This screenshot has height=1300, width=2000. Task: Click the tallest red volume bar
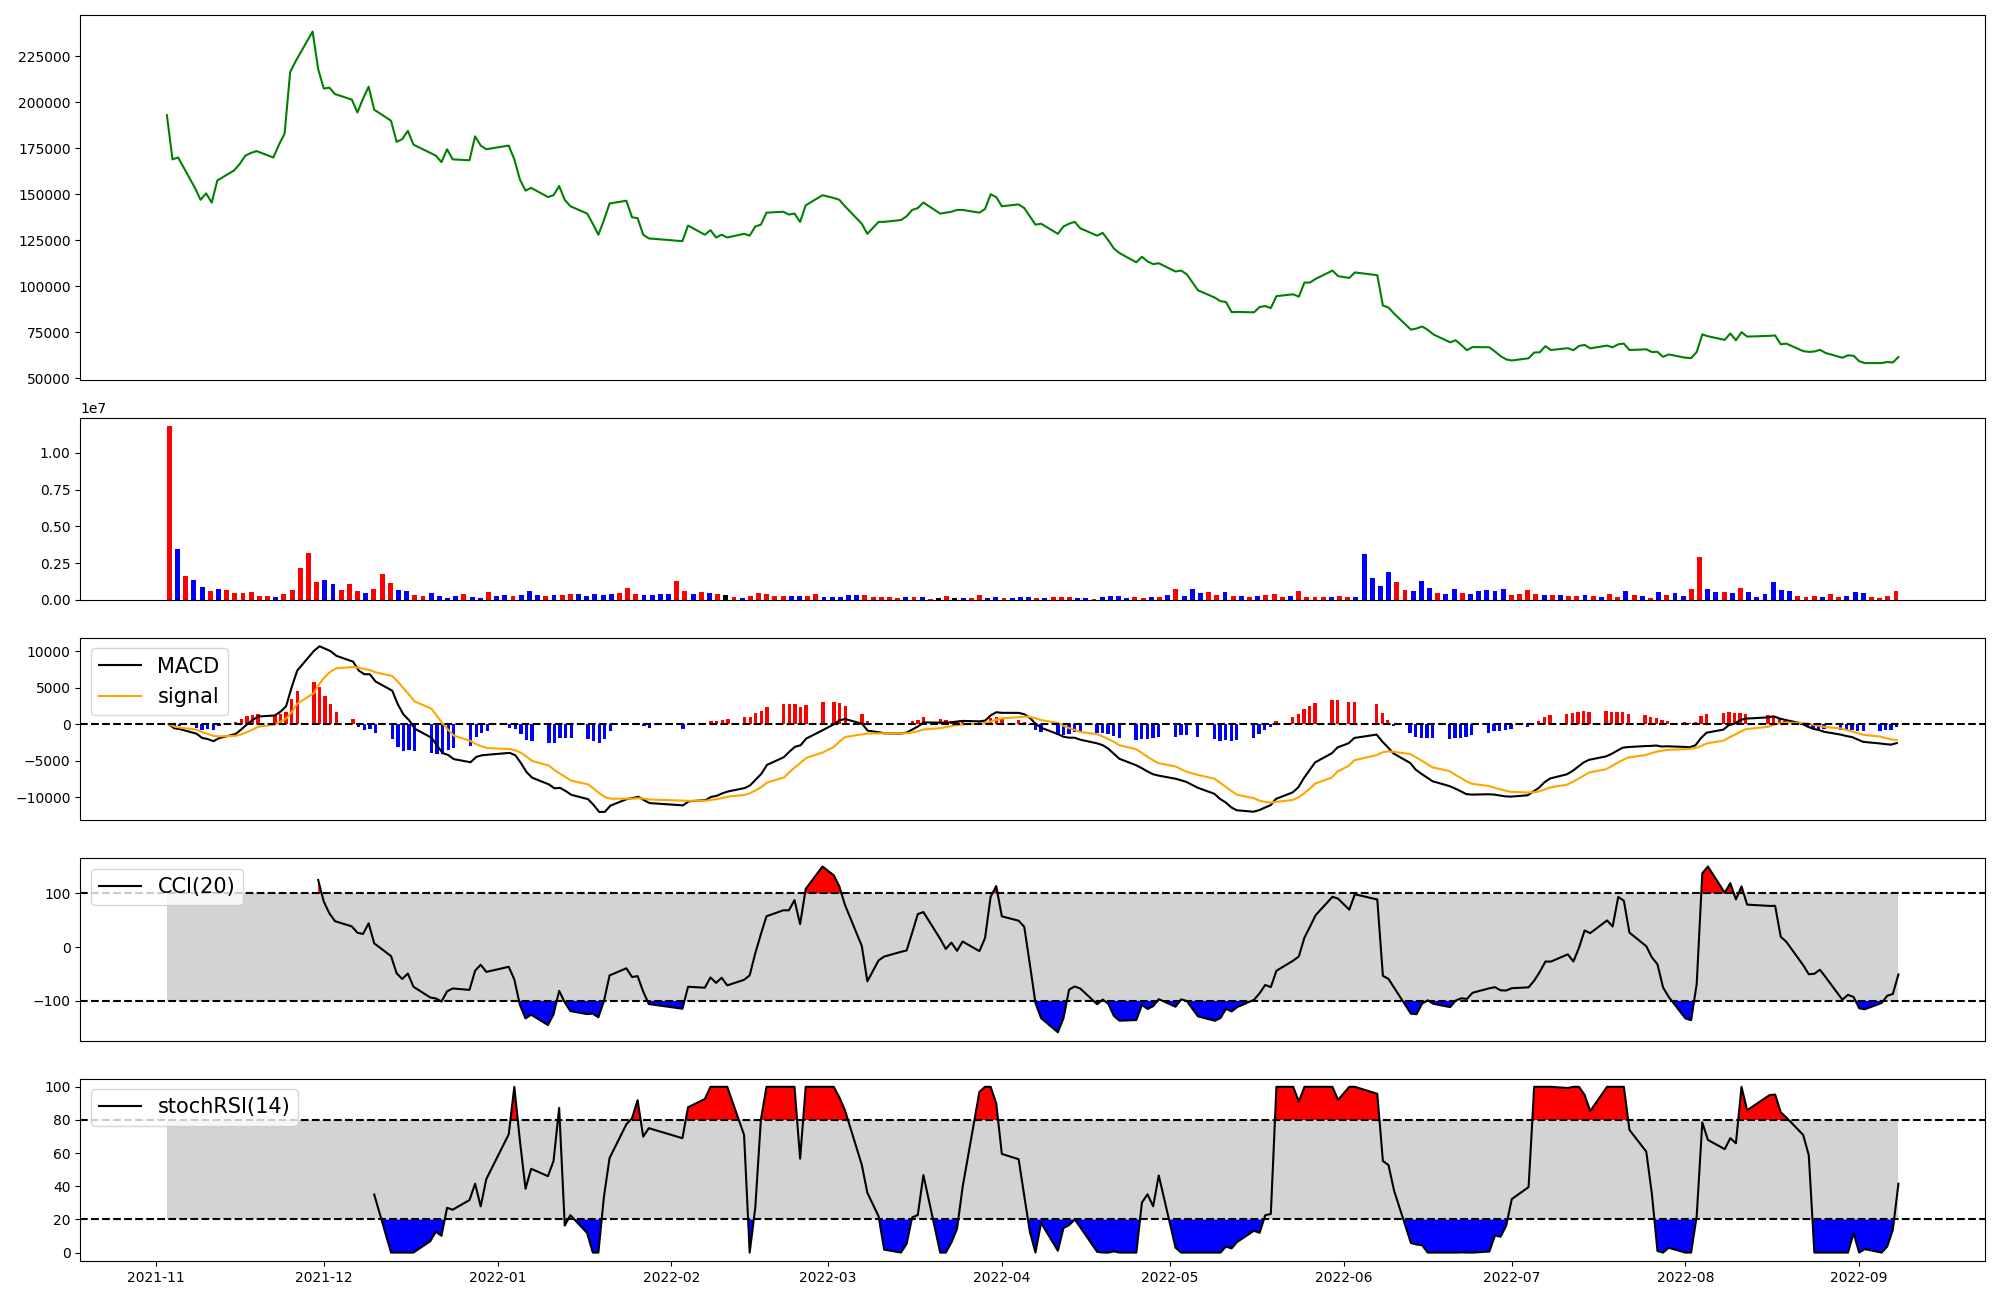pos(169,512)
